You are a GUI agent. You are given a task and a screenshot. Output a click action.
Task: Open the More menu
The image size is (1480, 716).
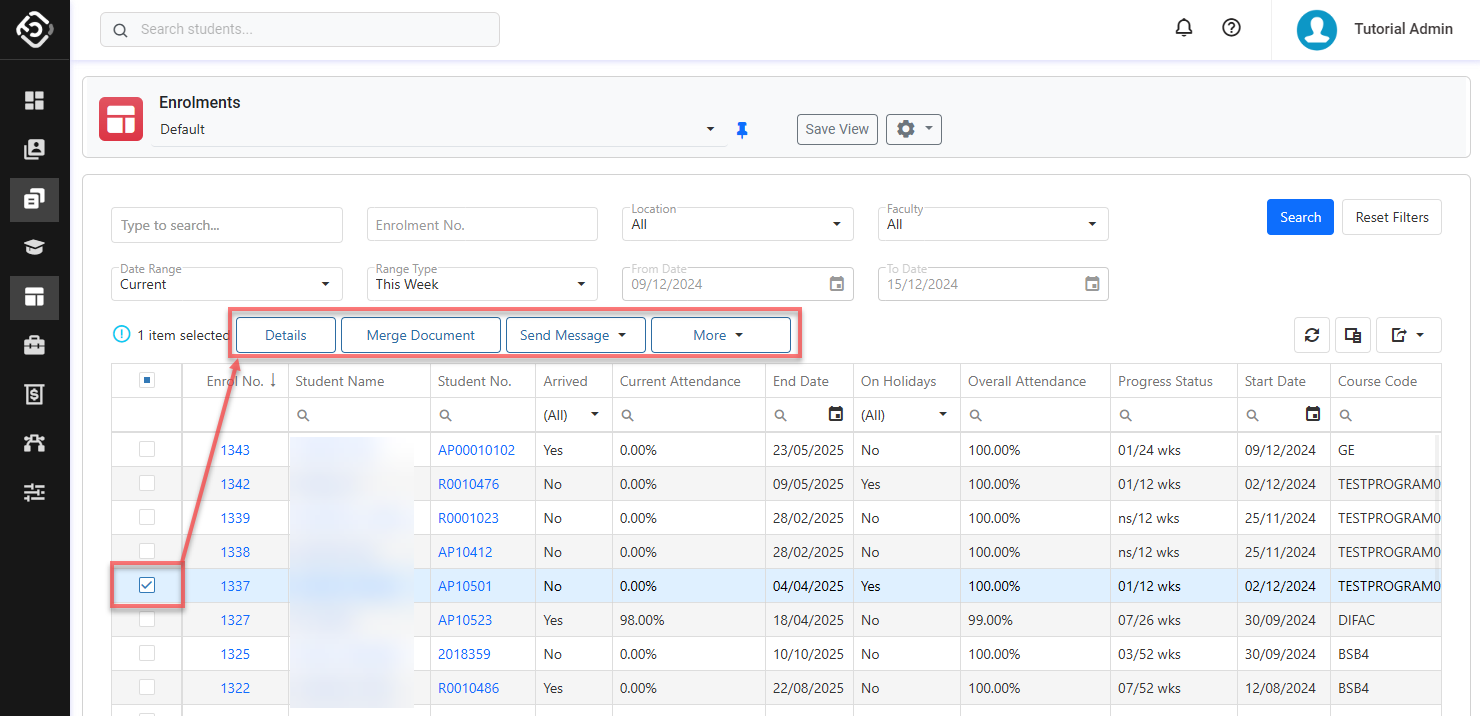point(720,336)
